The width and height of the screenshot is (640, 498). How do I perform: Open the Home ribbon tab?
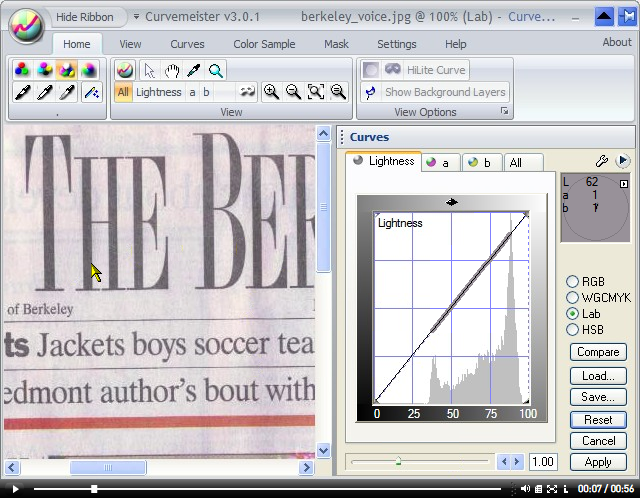(x=77, y=44)
